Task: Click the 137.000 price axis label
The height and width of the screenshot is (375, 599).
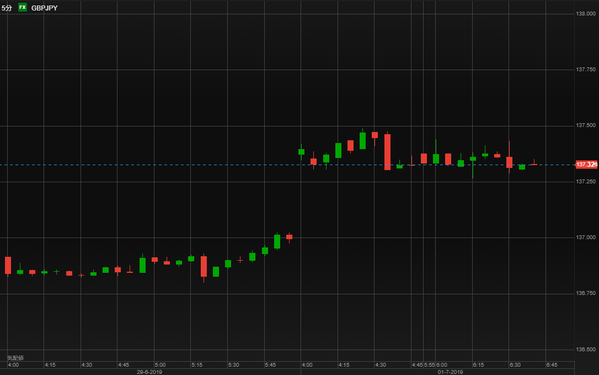Action: click(x=586, y=238)
